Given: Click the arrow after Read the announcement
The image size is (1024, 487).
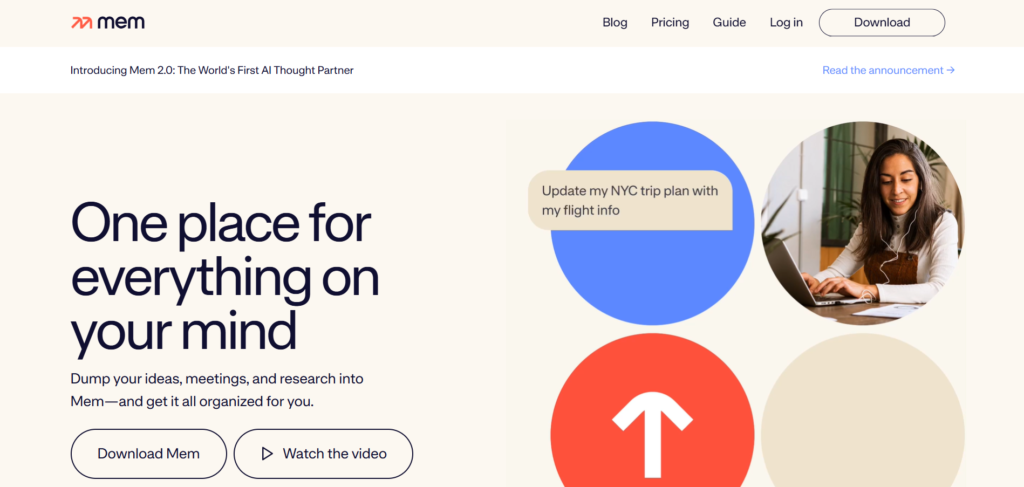Looking at the screenshot, I should click(950, 71).
